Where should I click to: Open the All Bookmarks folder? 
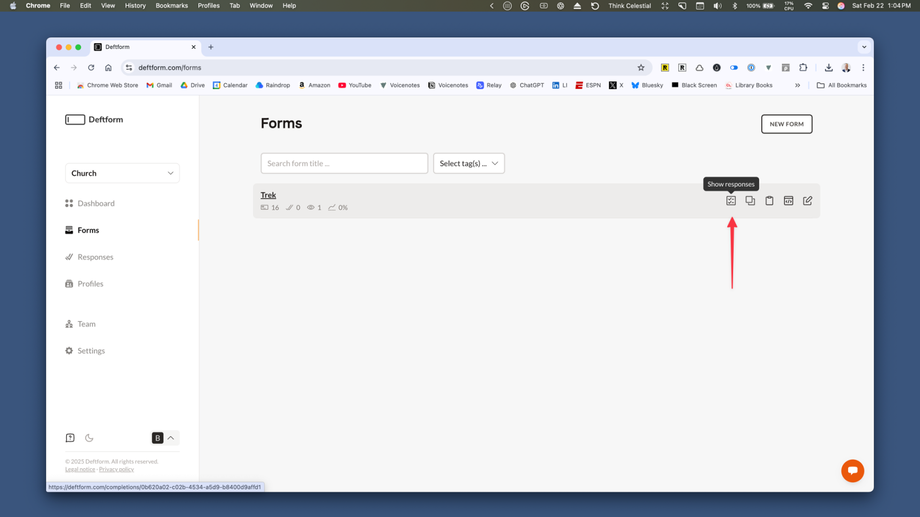(841, 85)
